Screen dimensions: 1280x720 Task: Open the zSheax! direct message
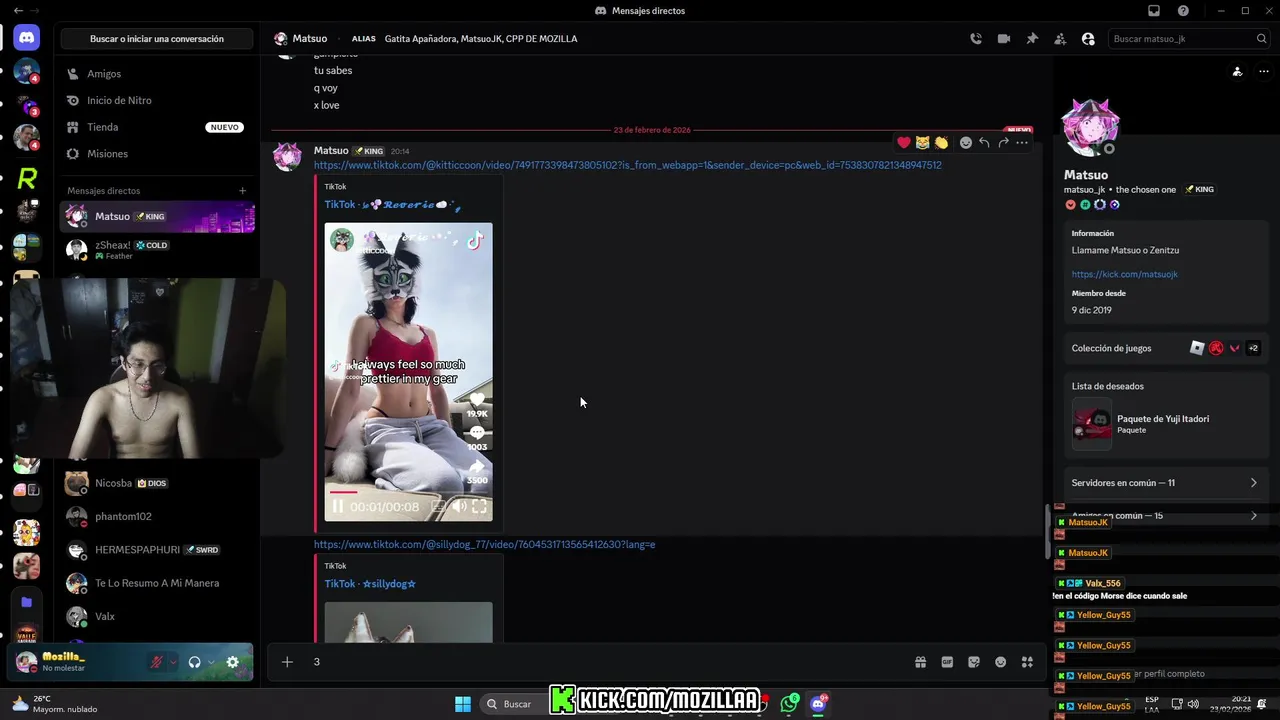157,250
